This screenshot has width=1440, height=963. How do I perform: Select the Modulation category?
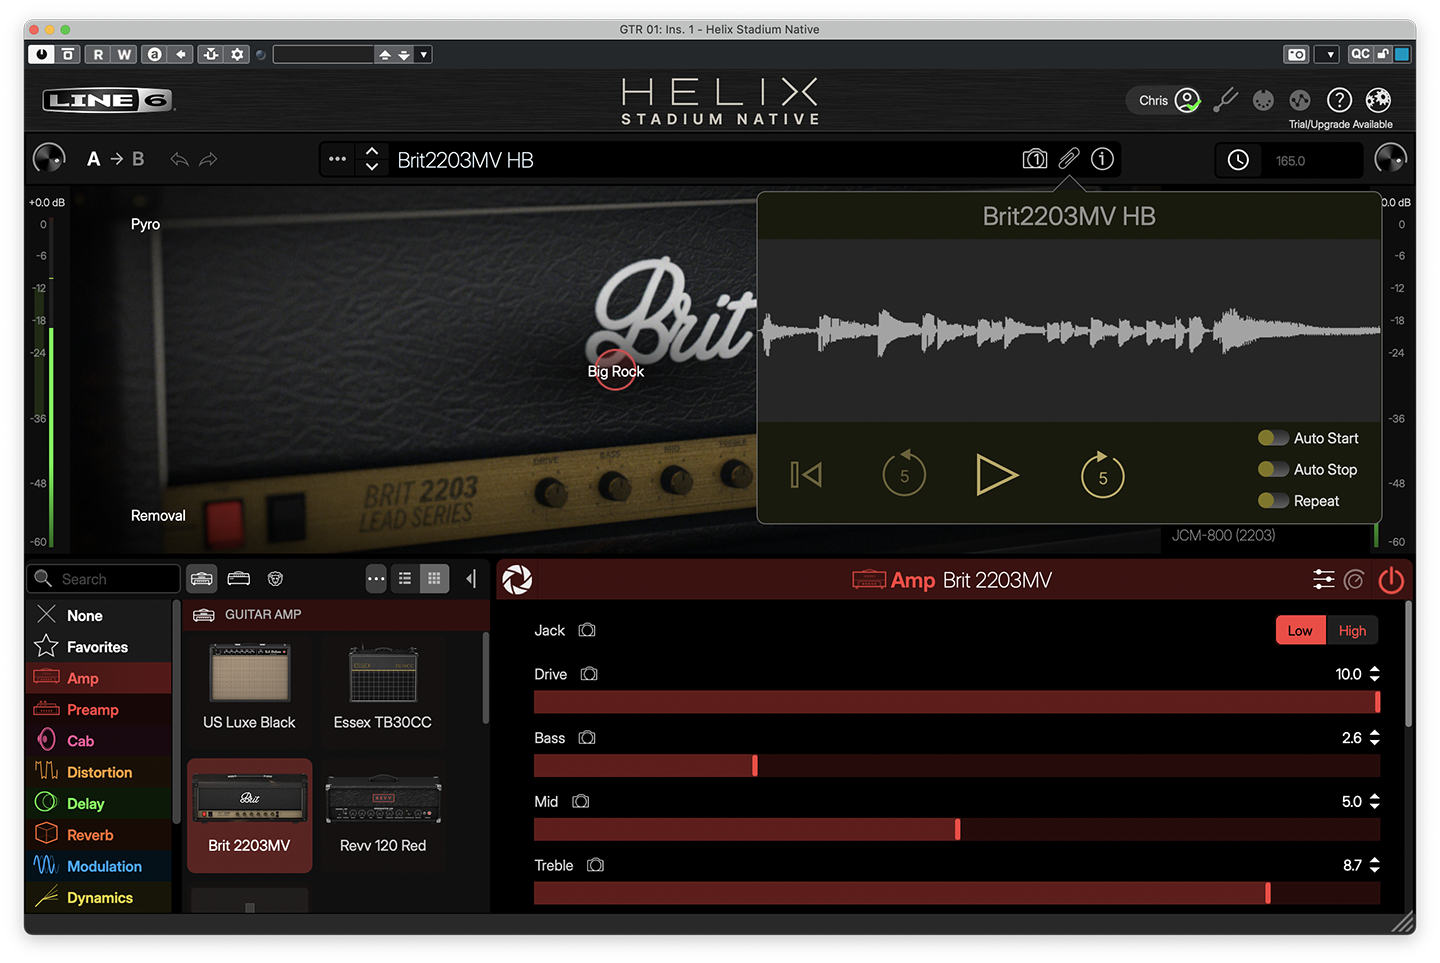point(99,866)
